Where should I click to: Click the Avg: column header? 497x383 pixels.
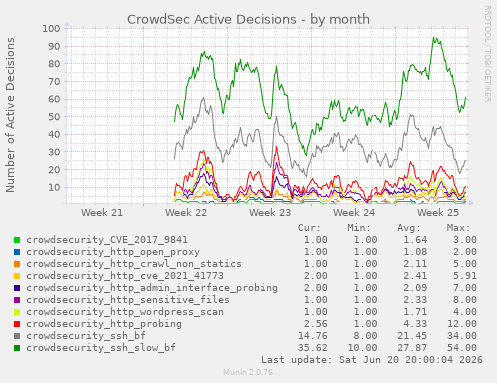point(409,228)
